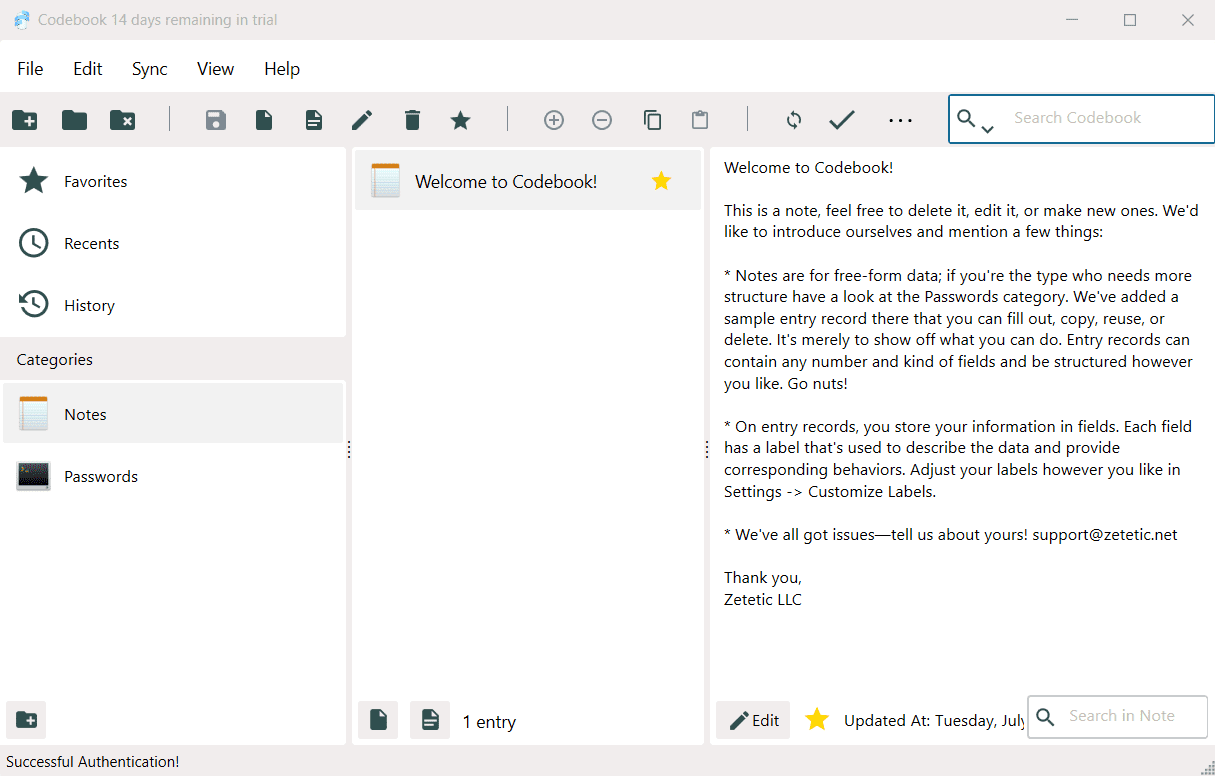
Task: Maximize the Codebook window
Action: 1130,20
